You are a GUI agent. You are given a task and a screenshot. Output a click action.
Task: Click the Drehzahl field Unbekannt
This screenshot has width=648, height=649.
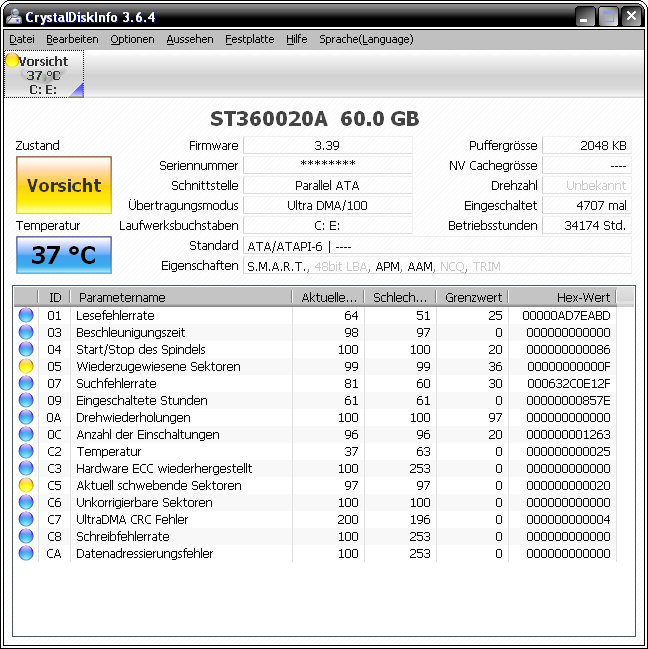587,185
